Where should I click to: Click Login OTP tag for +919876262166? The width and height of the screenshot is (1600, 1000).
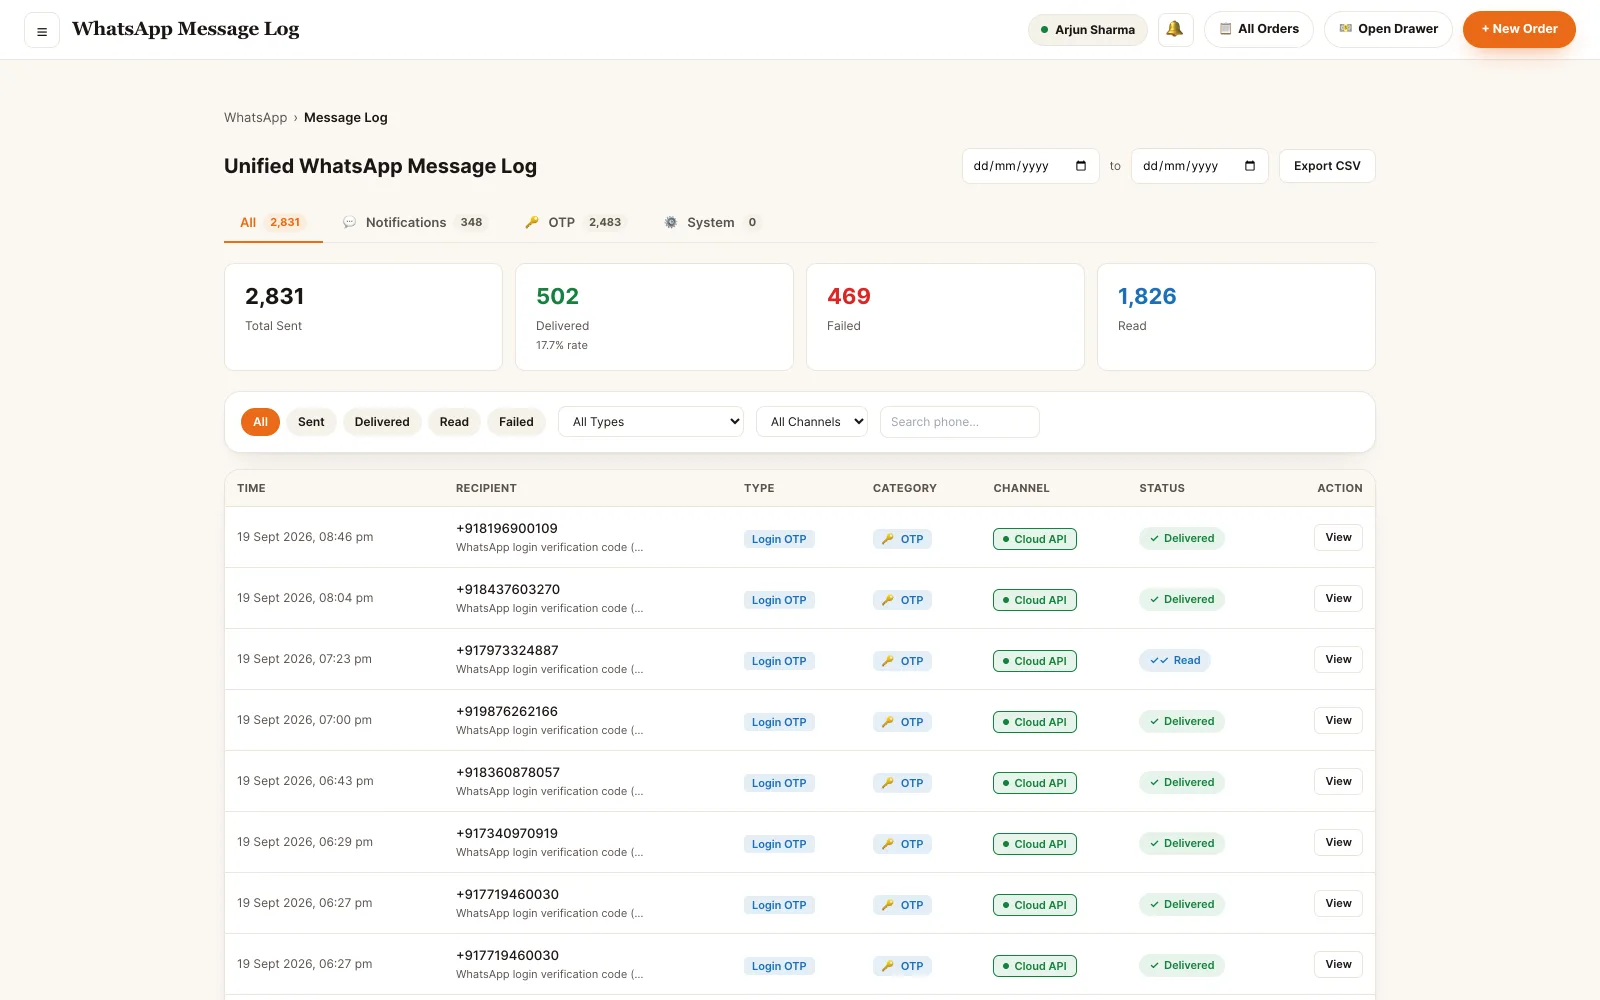779,722
